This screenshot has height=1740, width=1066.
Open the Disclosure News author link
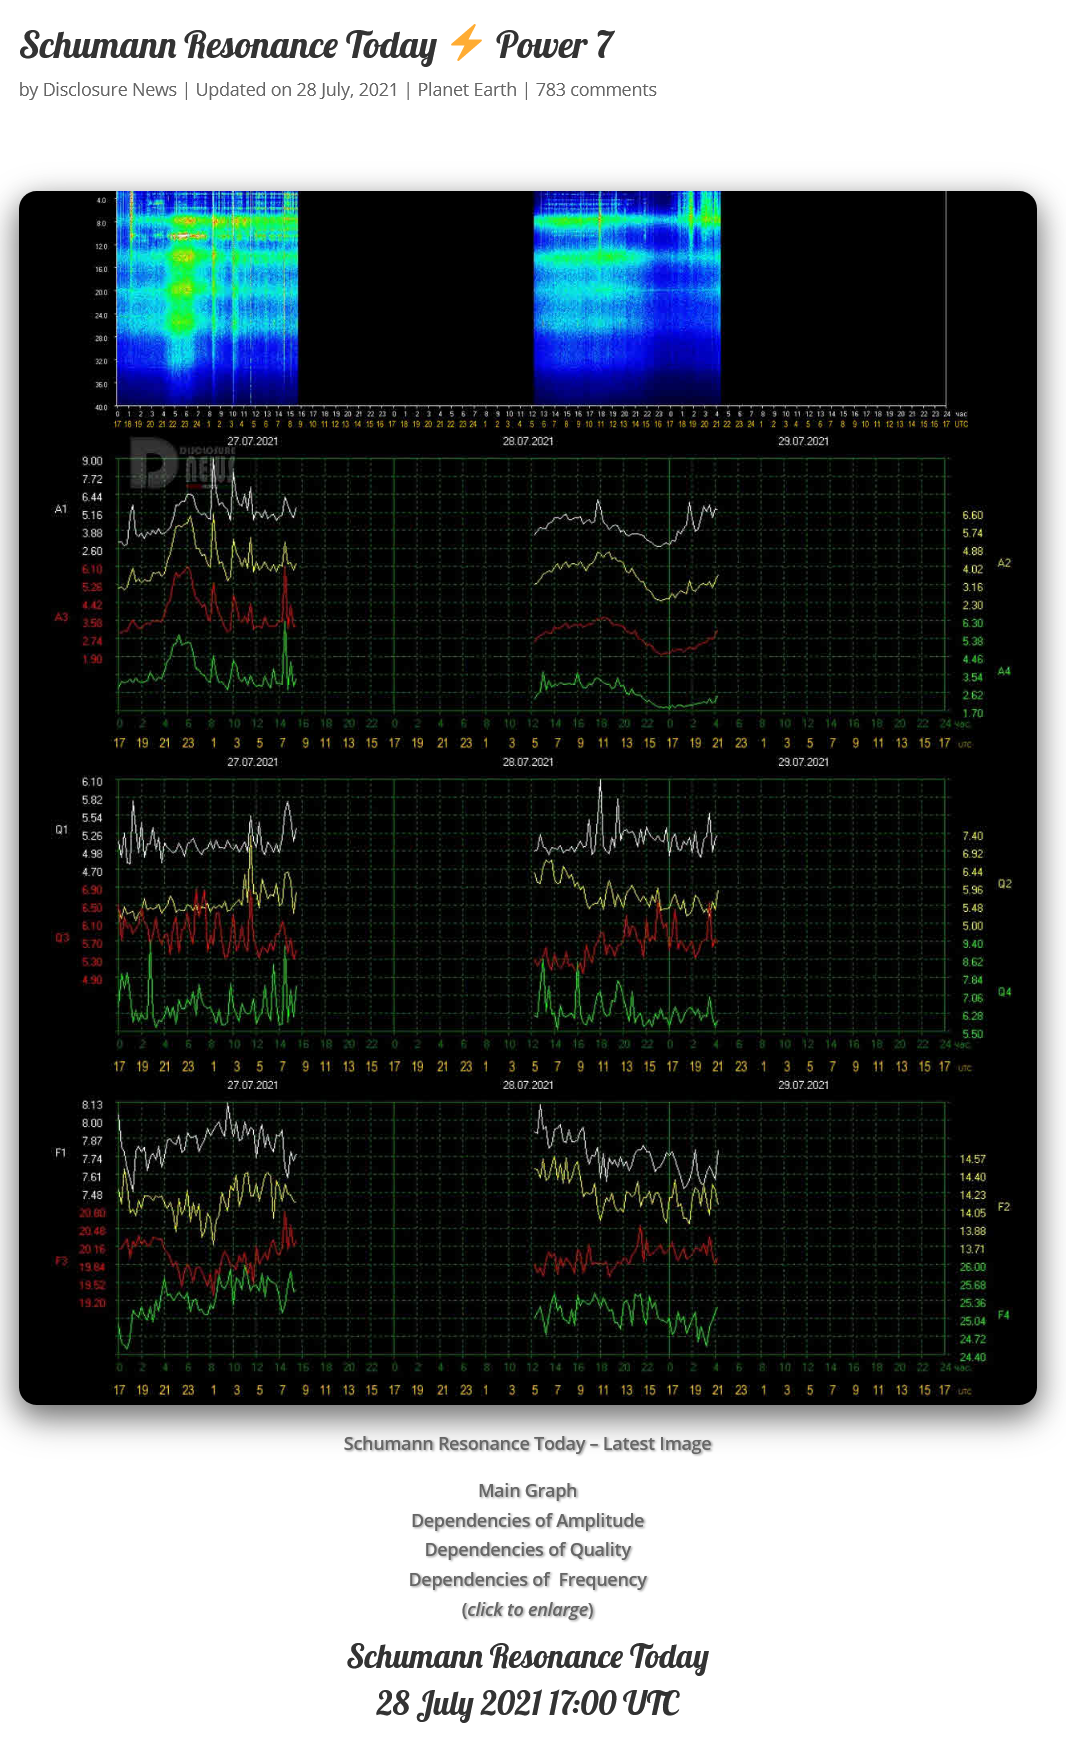click(110, 90)
